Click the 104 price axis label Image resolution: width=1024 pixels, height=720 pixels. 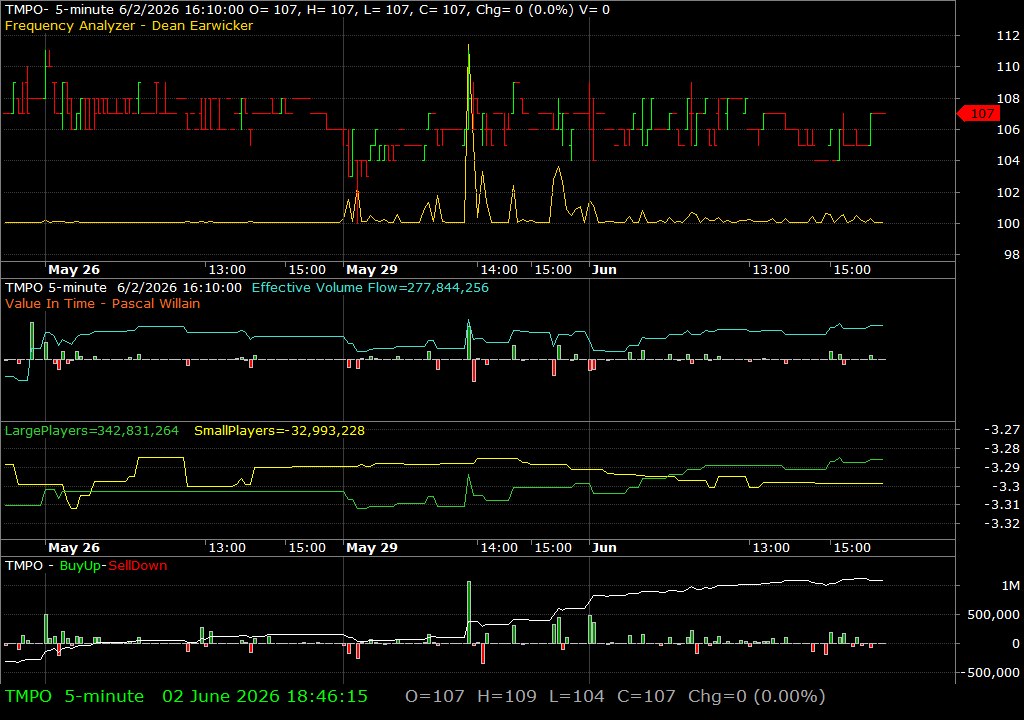point(1008,161)
